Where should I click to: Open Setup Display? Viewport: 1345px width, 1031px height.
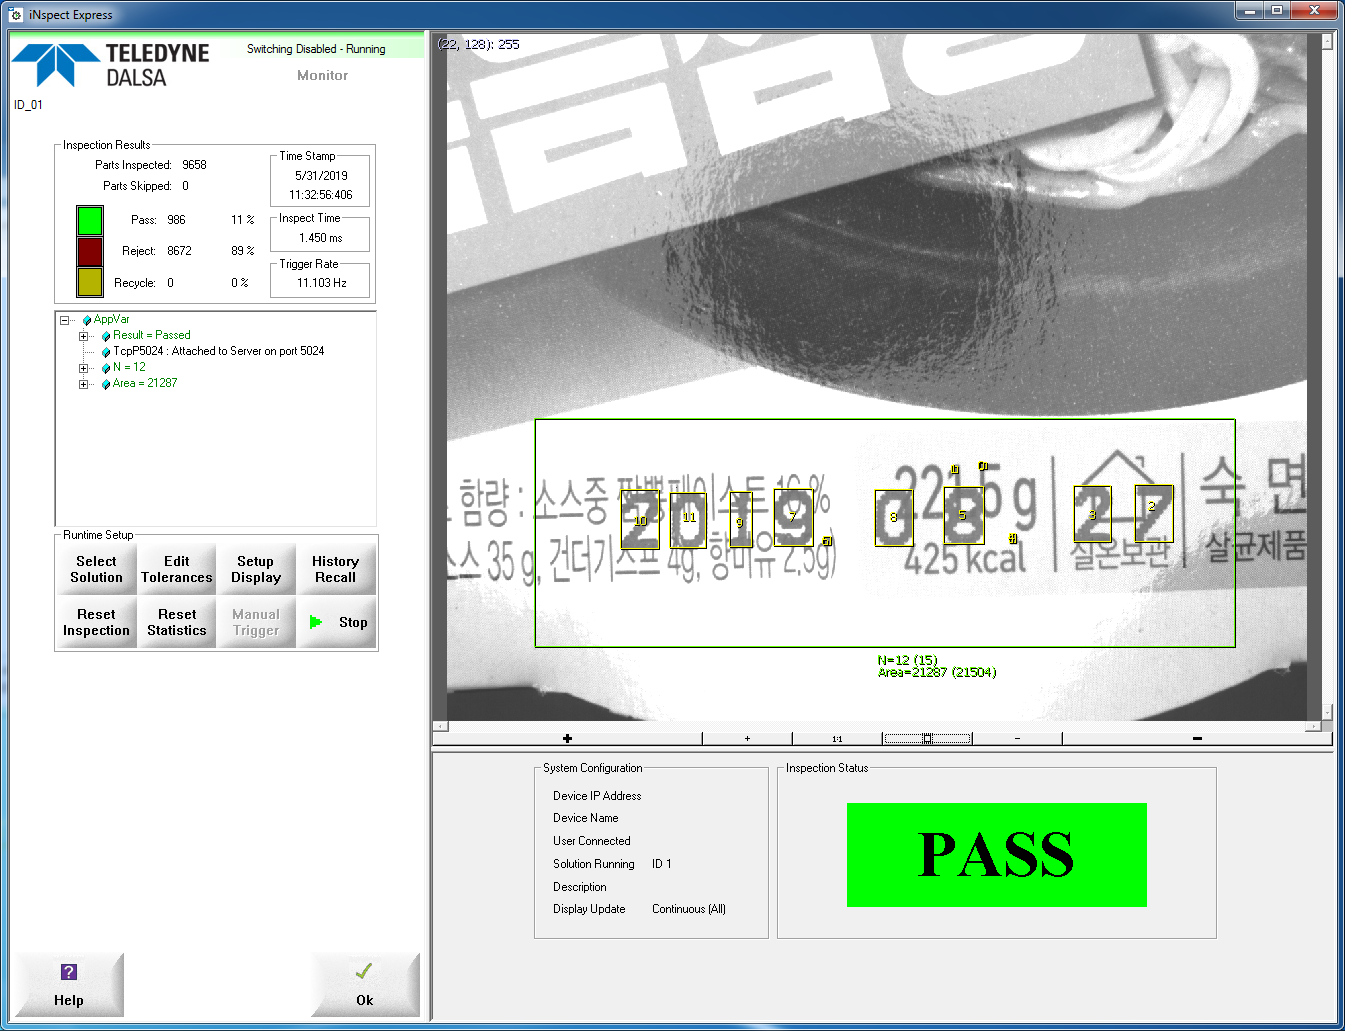click(256, 569)
